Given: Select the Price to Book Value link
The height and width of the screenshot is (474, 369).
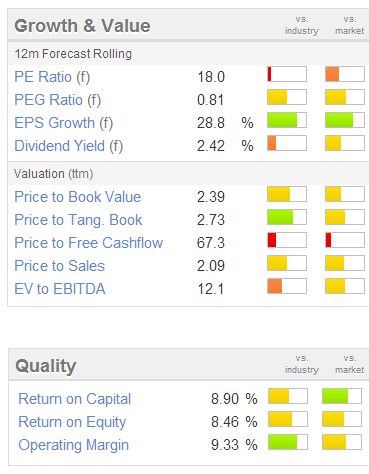Looking at the screenshot, I should click(x=78, y=197).
